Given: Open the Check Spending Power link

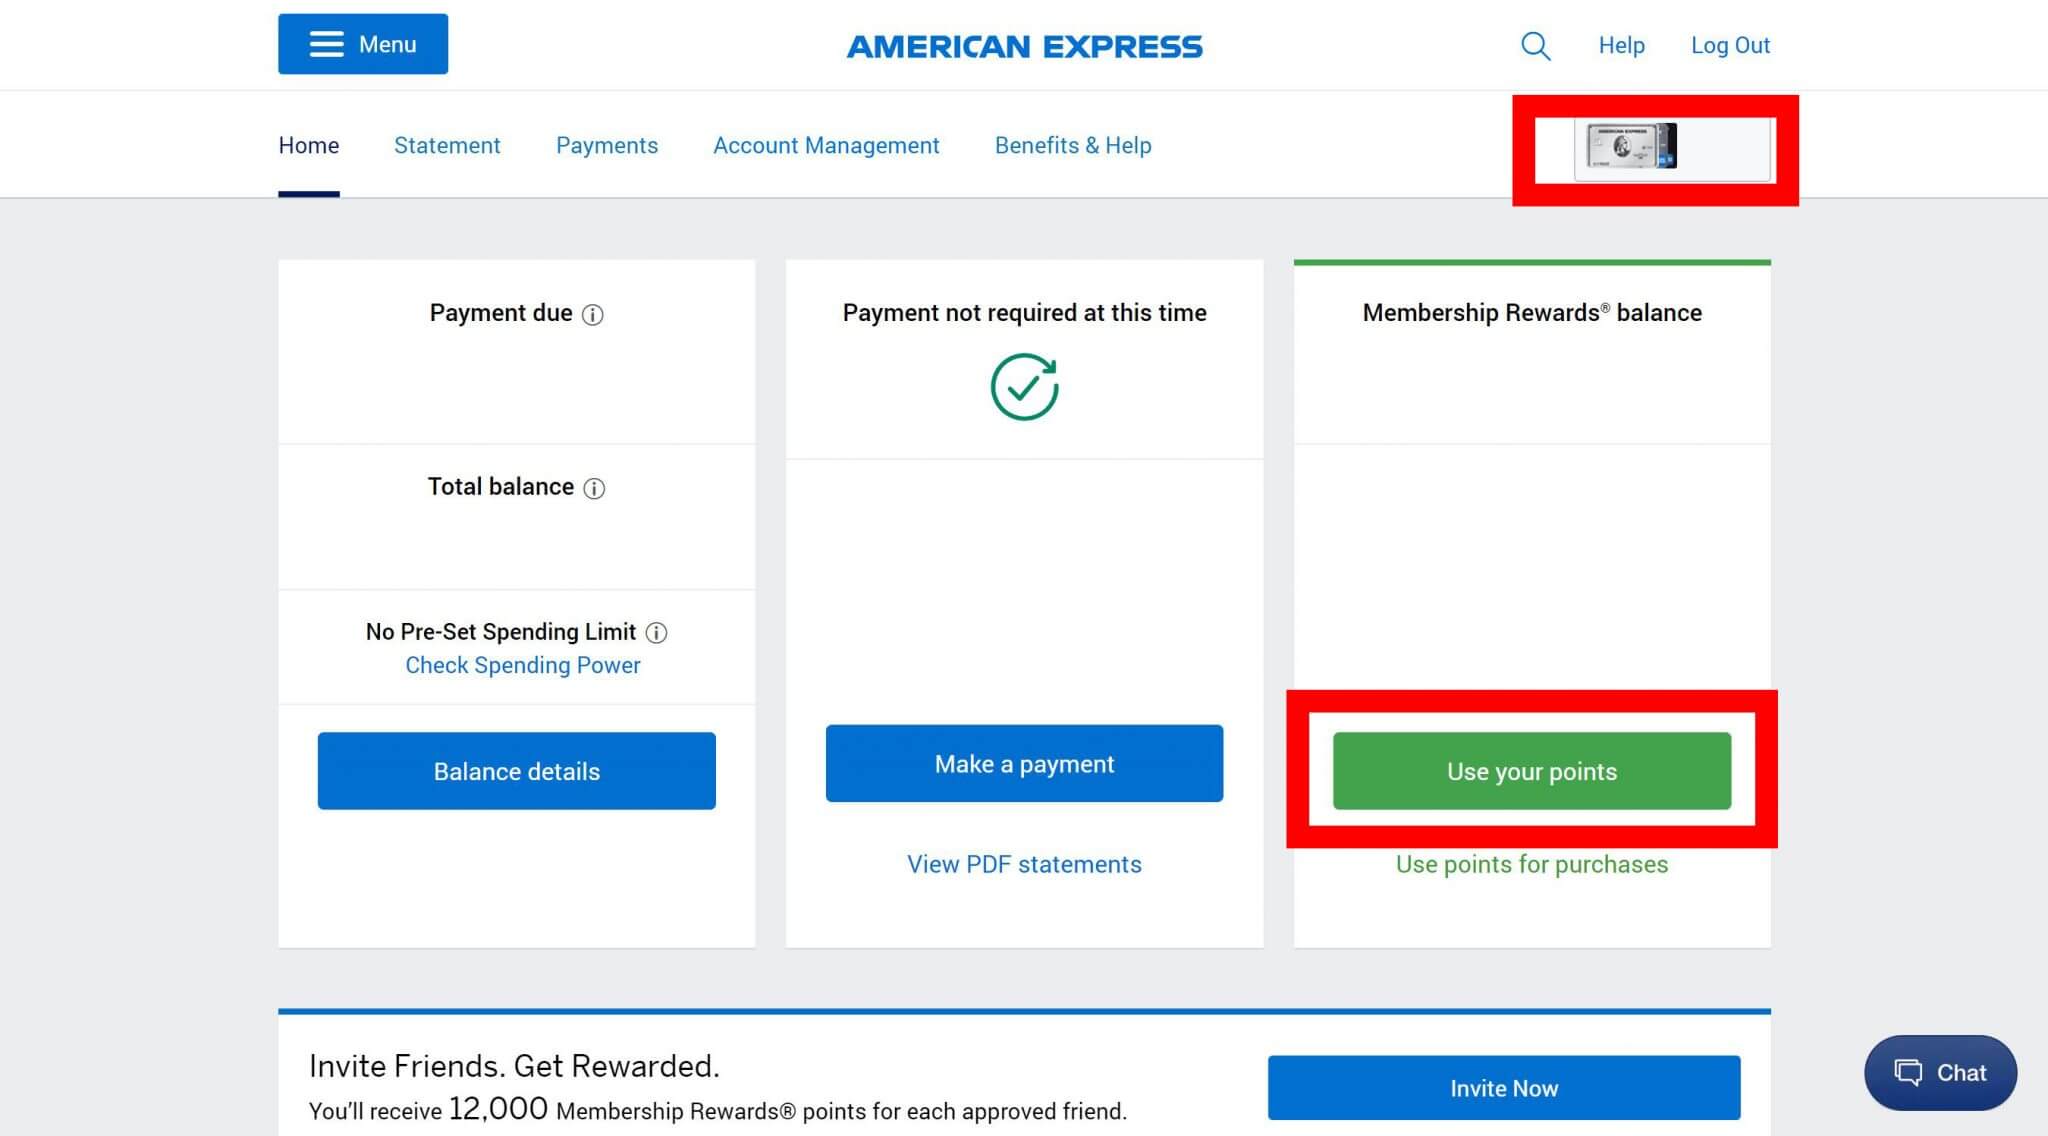Looking at the screenshot, I should (x=523, y=666).
